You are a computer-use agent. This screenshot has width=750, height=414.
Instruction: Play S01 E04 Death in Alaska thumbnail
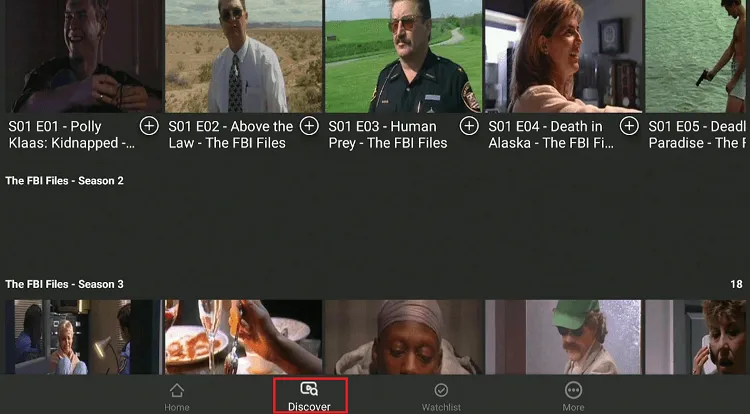point(563,56)
